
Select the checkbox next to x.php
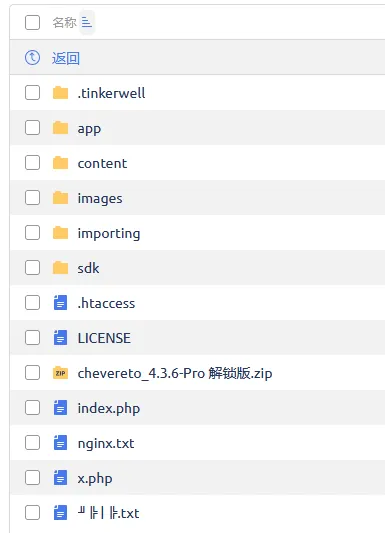pyautogui.click(x=32, y=478)
